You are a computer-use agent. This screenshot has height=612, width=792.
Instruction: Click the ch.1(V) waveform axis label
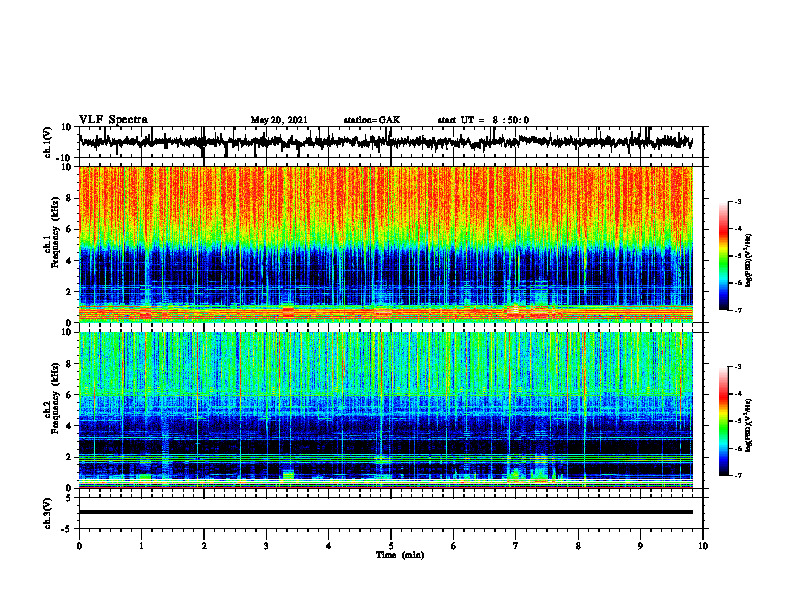coord(48,142)
